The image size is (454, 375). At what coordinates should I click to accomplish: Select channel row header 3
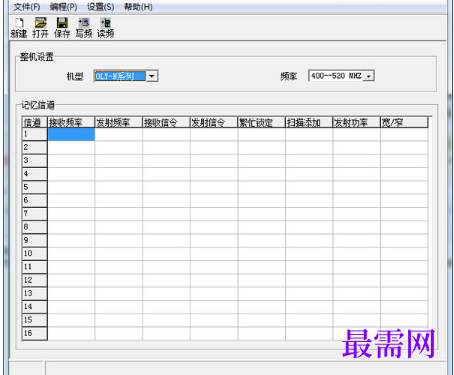point(35,161)
